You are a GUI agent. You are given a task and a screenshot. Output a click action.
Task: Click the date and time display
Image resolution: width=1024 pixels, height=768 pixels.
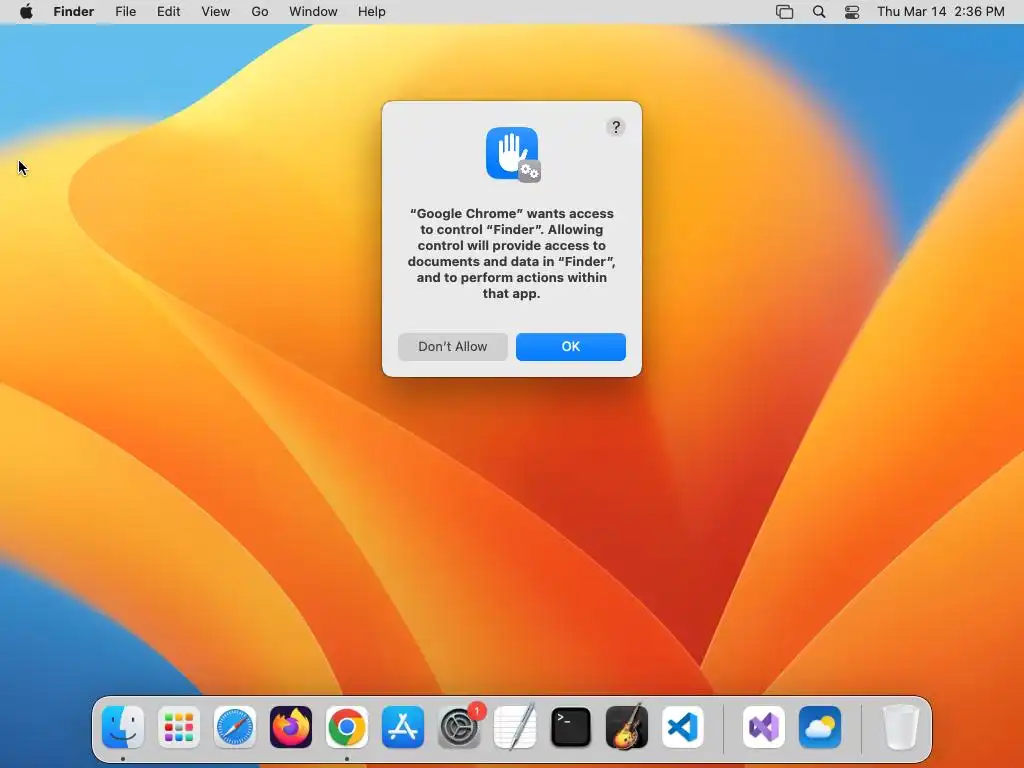pyautogui.click(x=940, y=12)
